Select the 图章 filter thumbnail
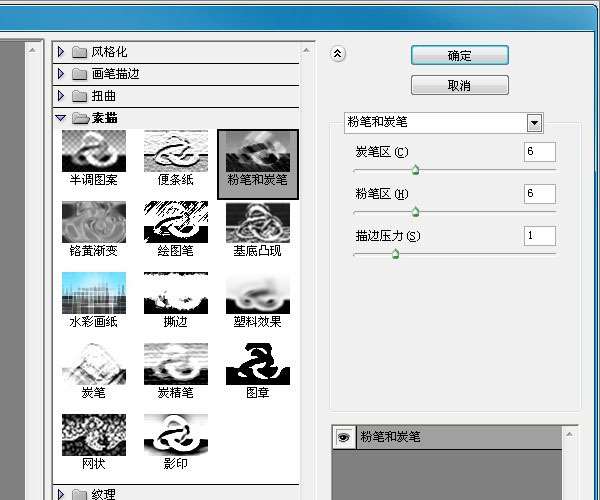 (x=258, y=364)
